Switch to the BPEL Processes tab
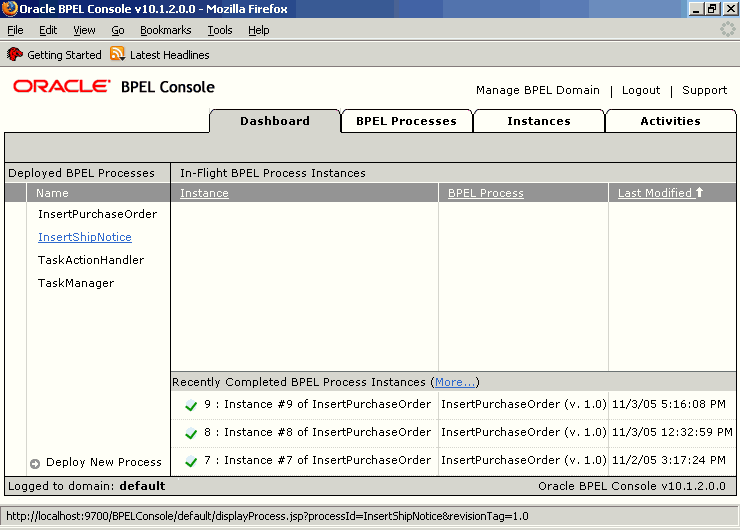This screenshot has height=530, width=740. pyautogui.click(x=406, y=121)
